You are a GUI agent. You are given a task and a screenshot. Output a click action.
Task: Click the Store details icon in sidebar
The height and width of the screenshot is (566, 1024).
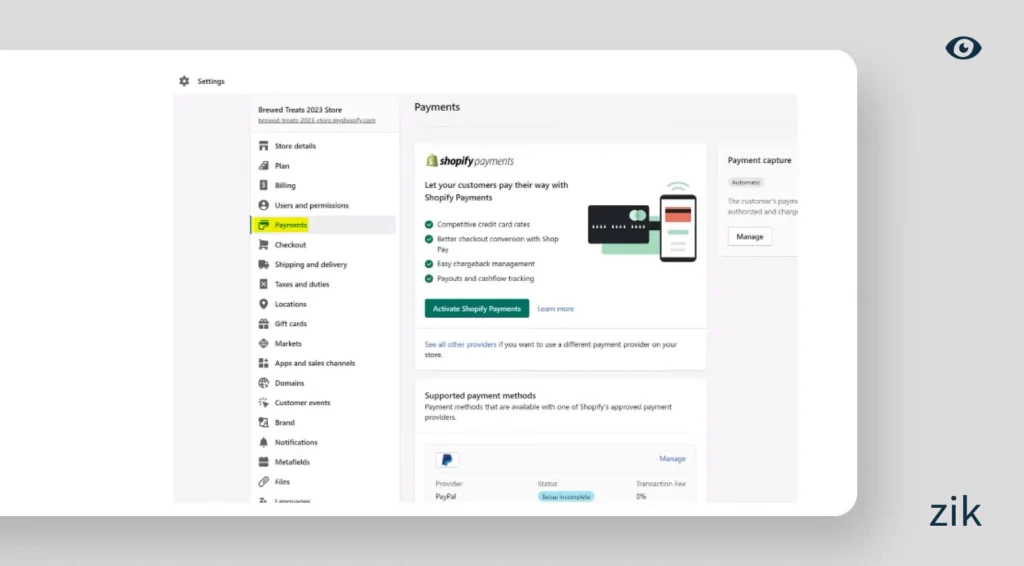point(264,146)
